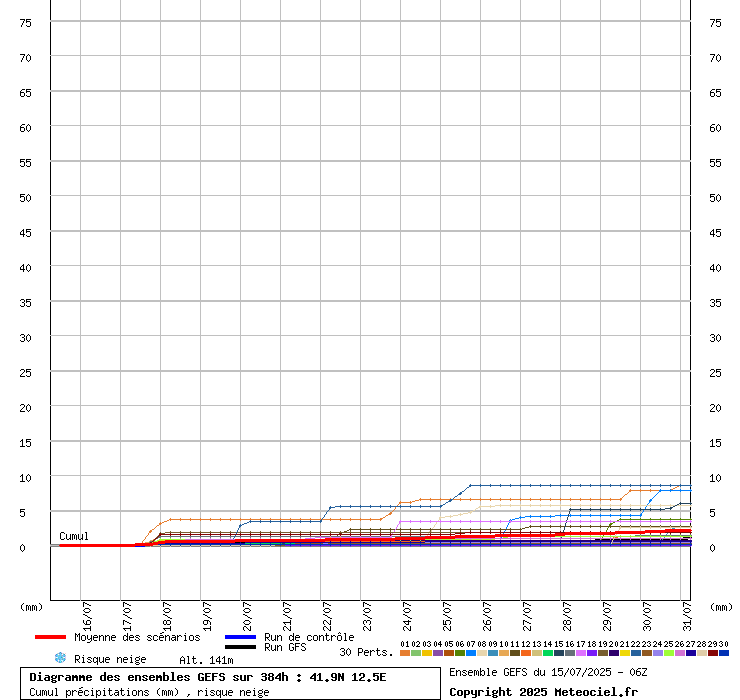Select perturbation 11 dark olive swatch

(515, 653)
